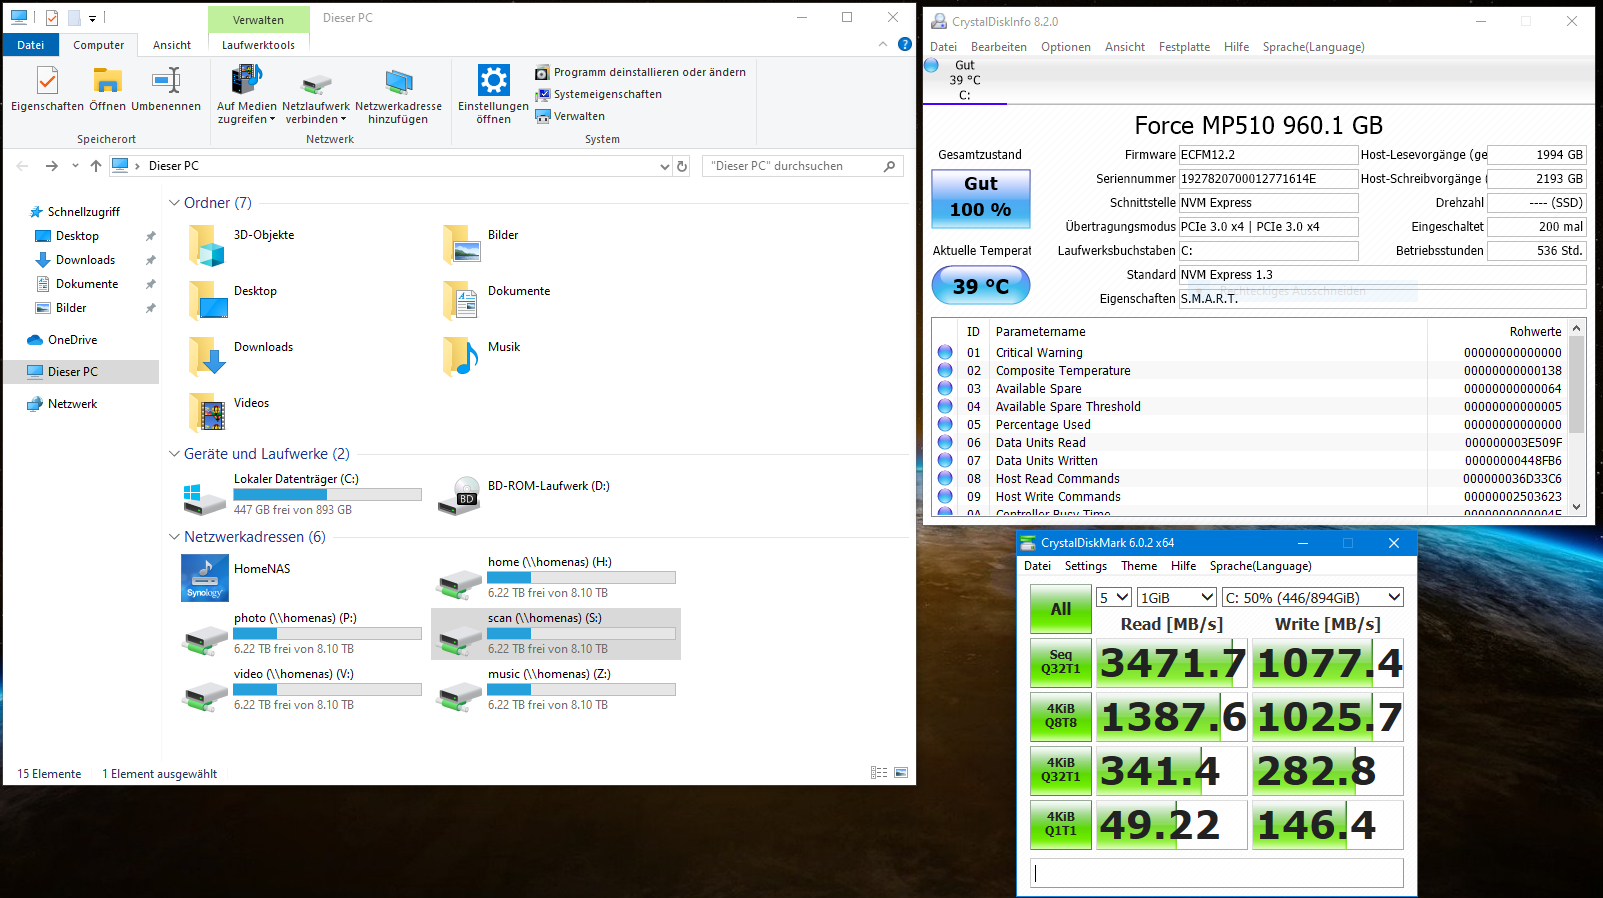The height and width of the screenshot is (898, 1603).
Task: Select the Critical Warning SMART row
Action: pyautogui.click(x=1250, y=353)
